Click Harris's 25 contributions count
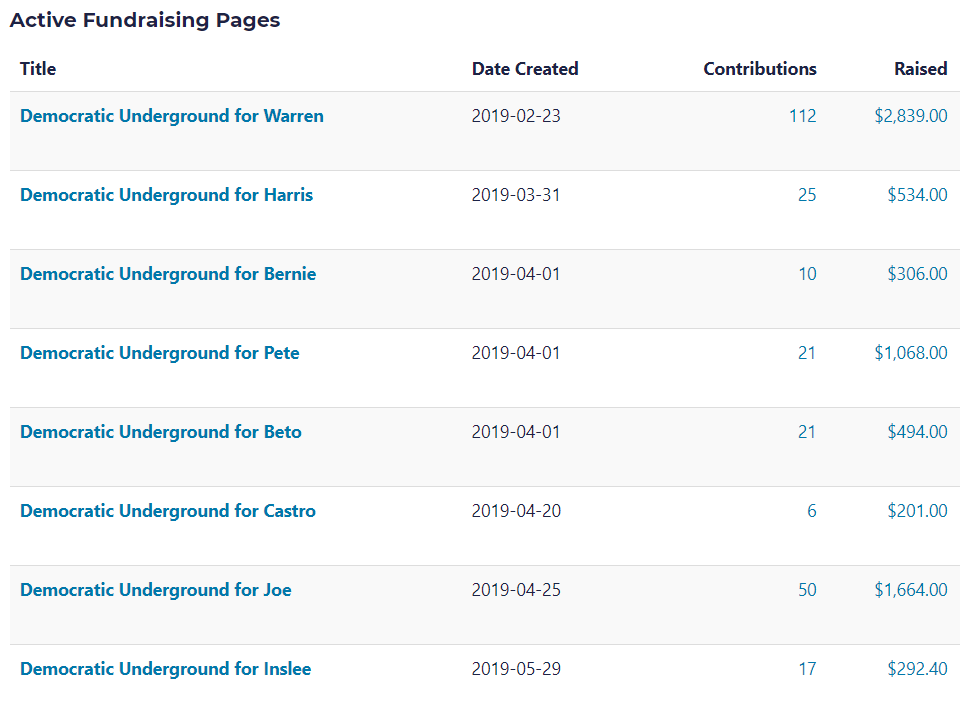This screenshot has height=713, width=960. (x=807, y=195)
